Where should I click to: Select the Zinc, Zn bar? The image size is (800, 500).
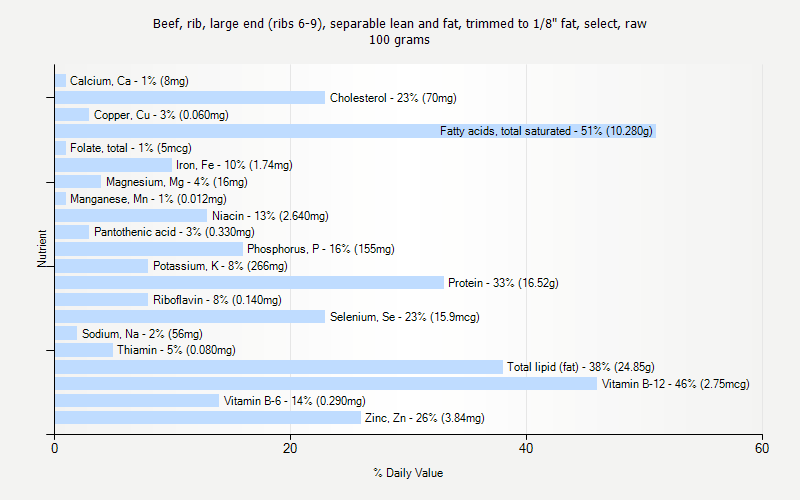click(x=207, y=418)
